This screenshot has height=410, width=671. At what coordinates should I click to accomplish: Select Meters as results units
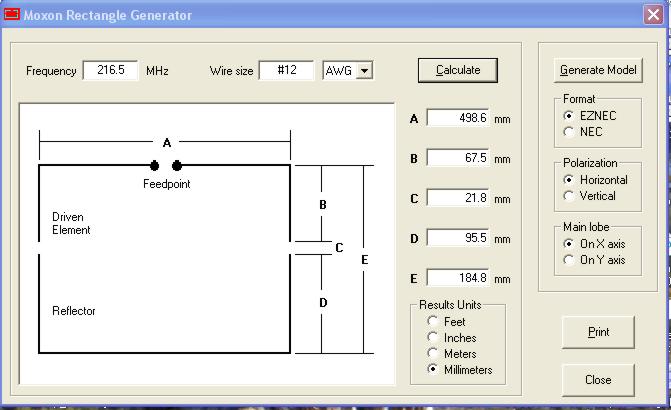click(x=433, y=354)
